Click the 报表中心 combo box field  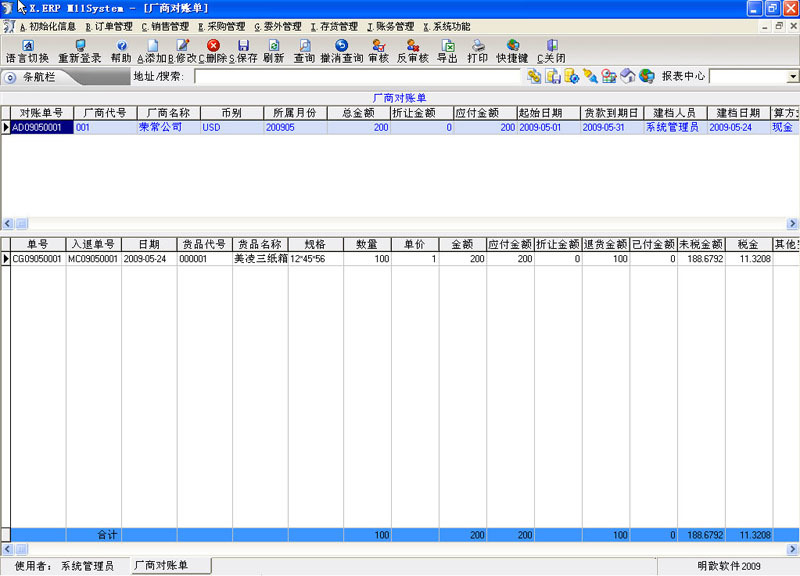pos(748,77)
